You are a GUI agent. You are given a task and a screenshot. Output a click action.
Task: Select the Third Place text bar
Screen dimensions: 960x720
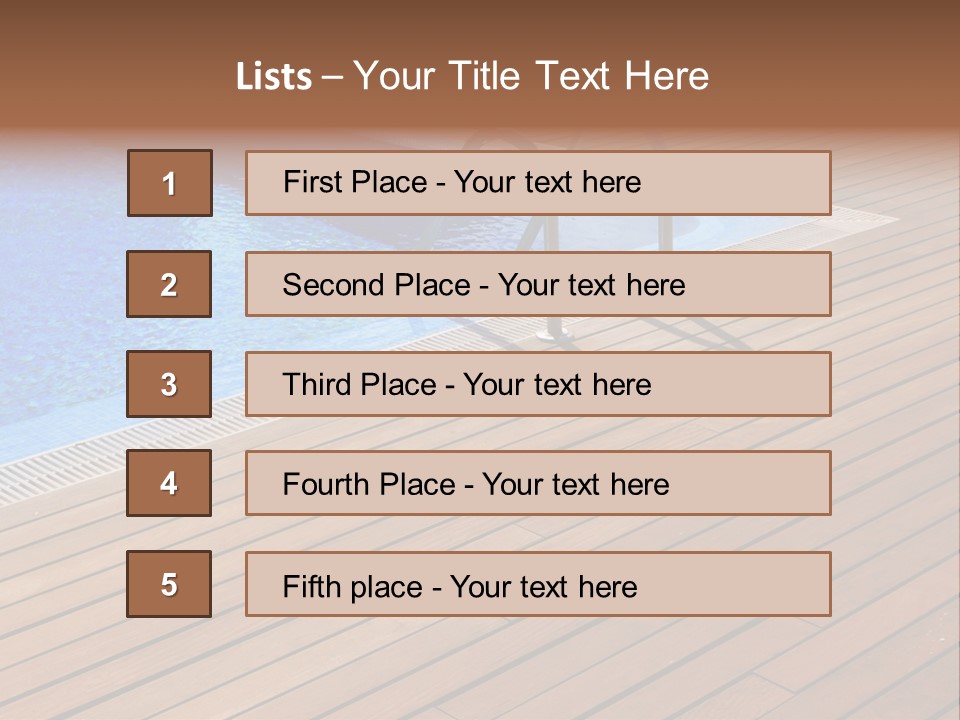coord(538,384)
